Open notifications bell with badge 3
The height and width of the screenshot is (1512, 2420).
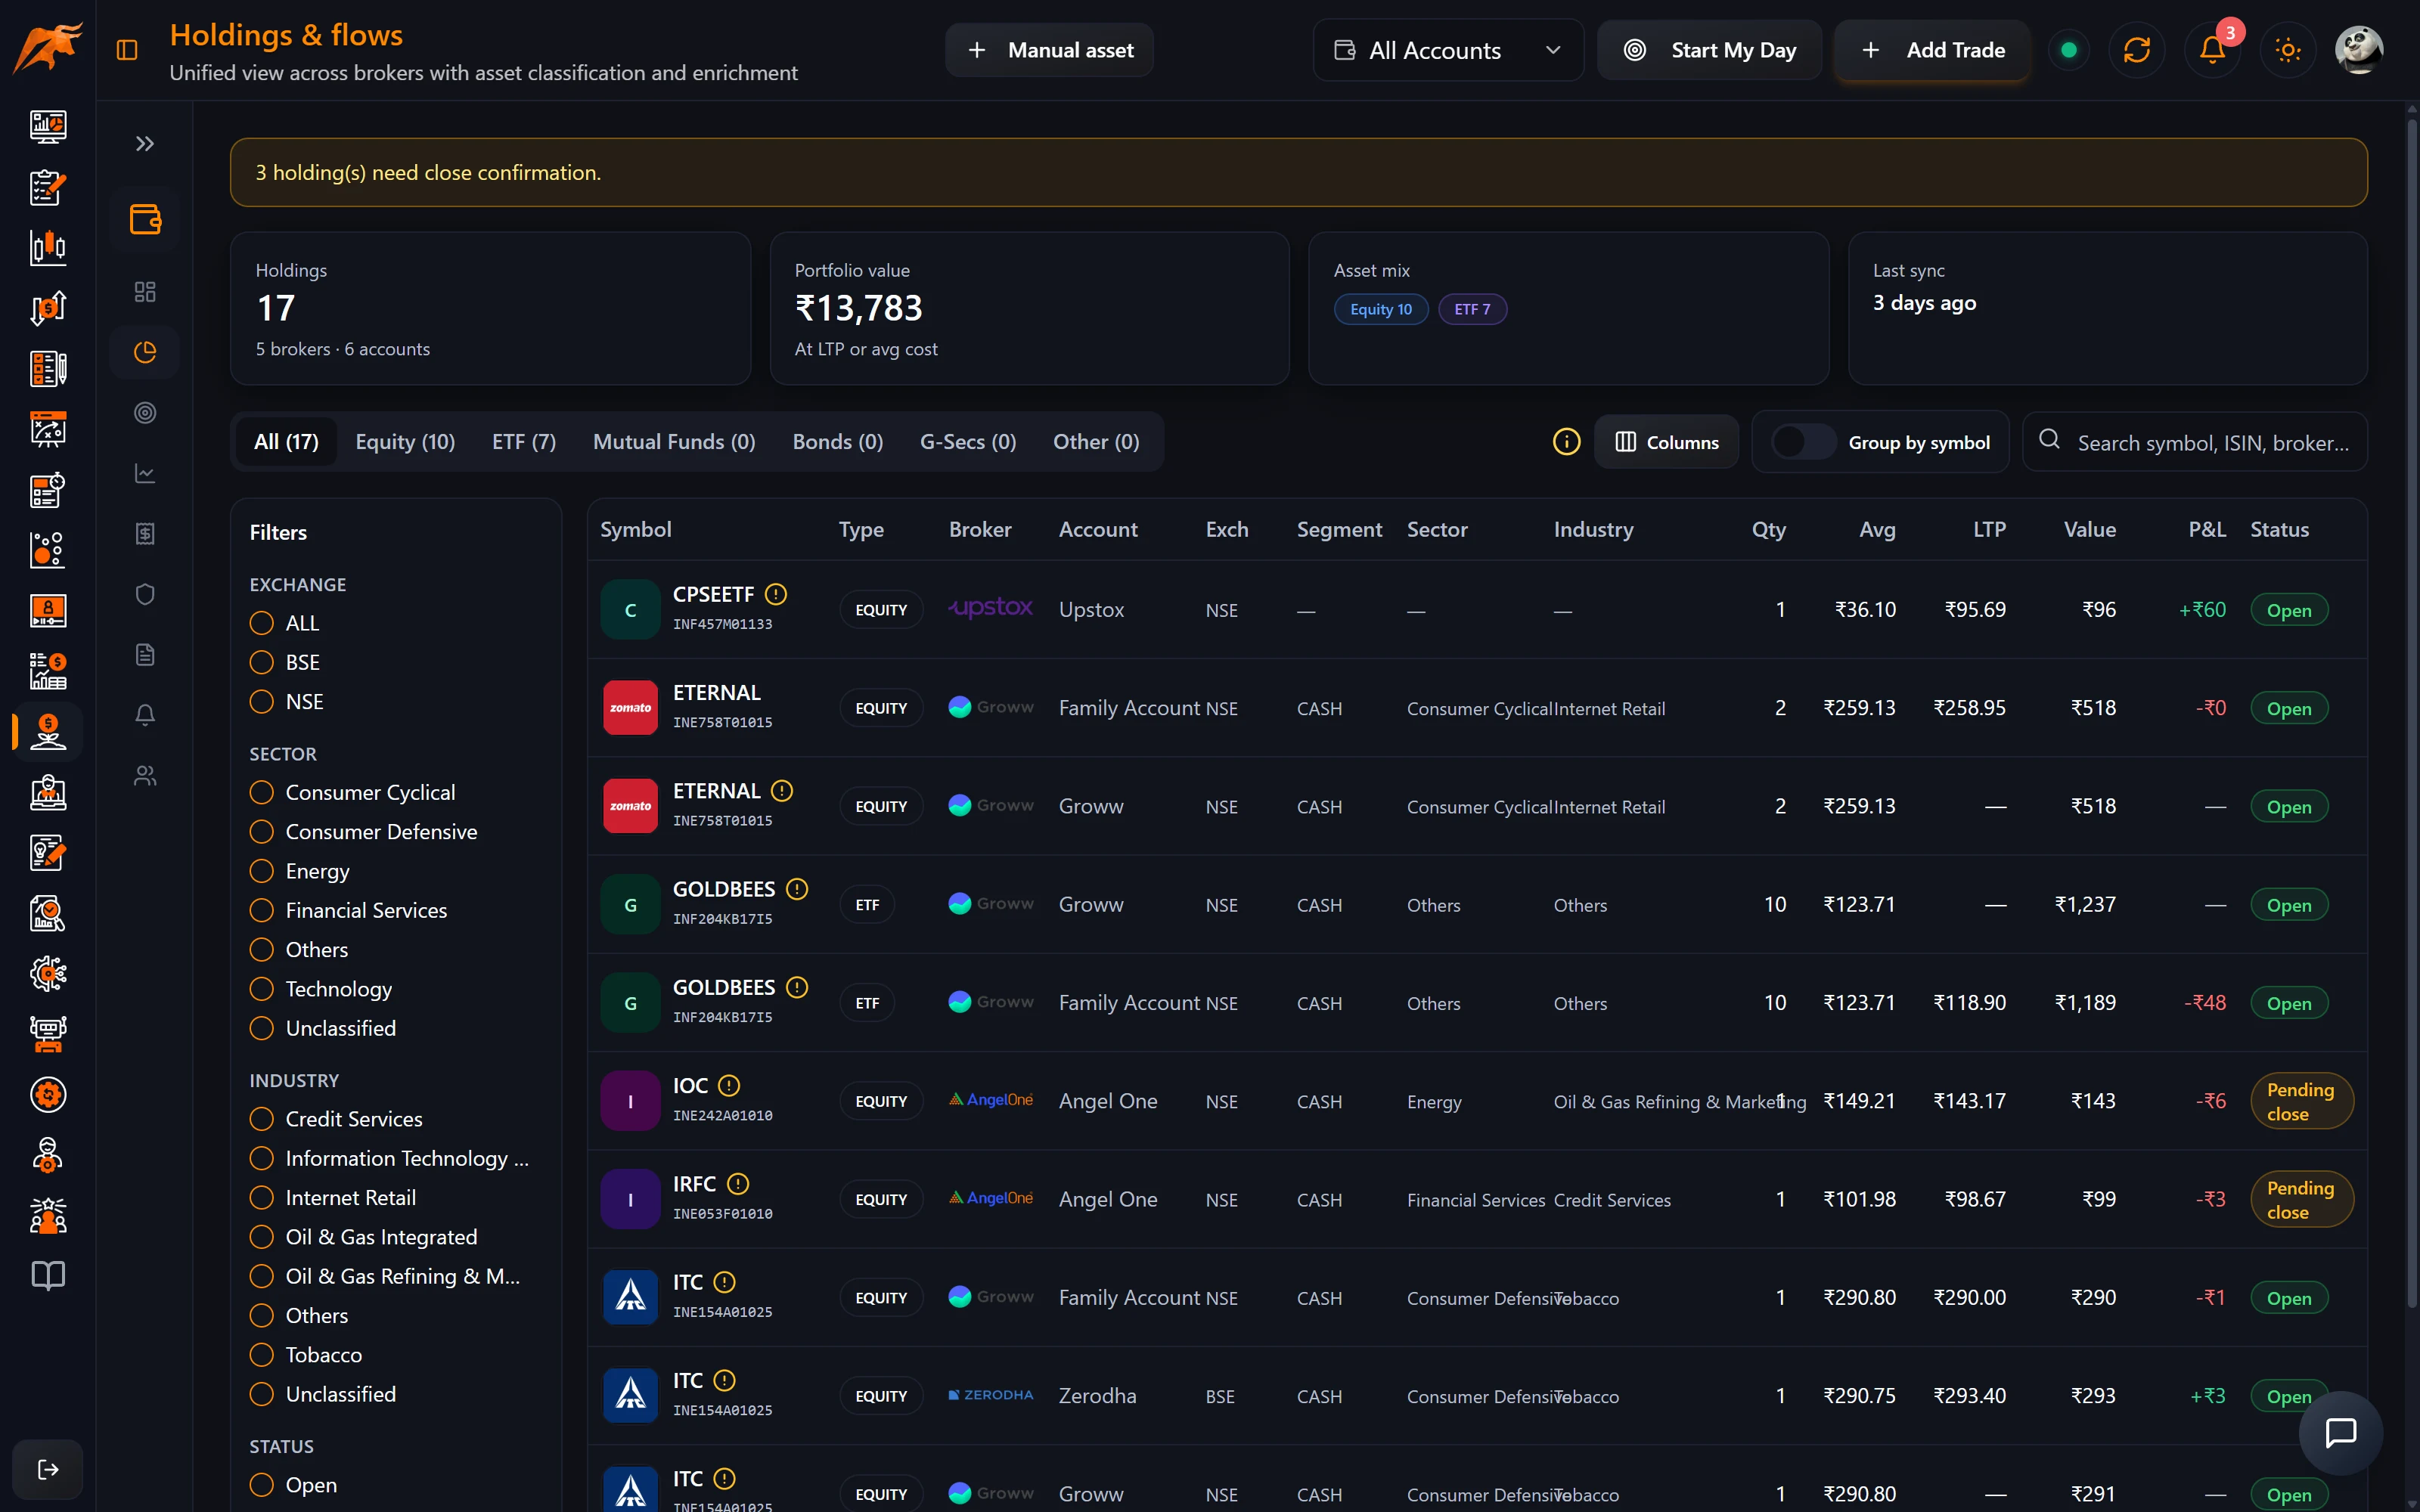coord(2212,50)
